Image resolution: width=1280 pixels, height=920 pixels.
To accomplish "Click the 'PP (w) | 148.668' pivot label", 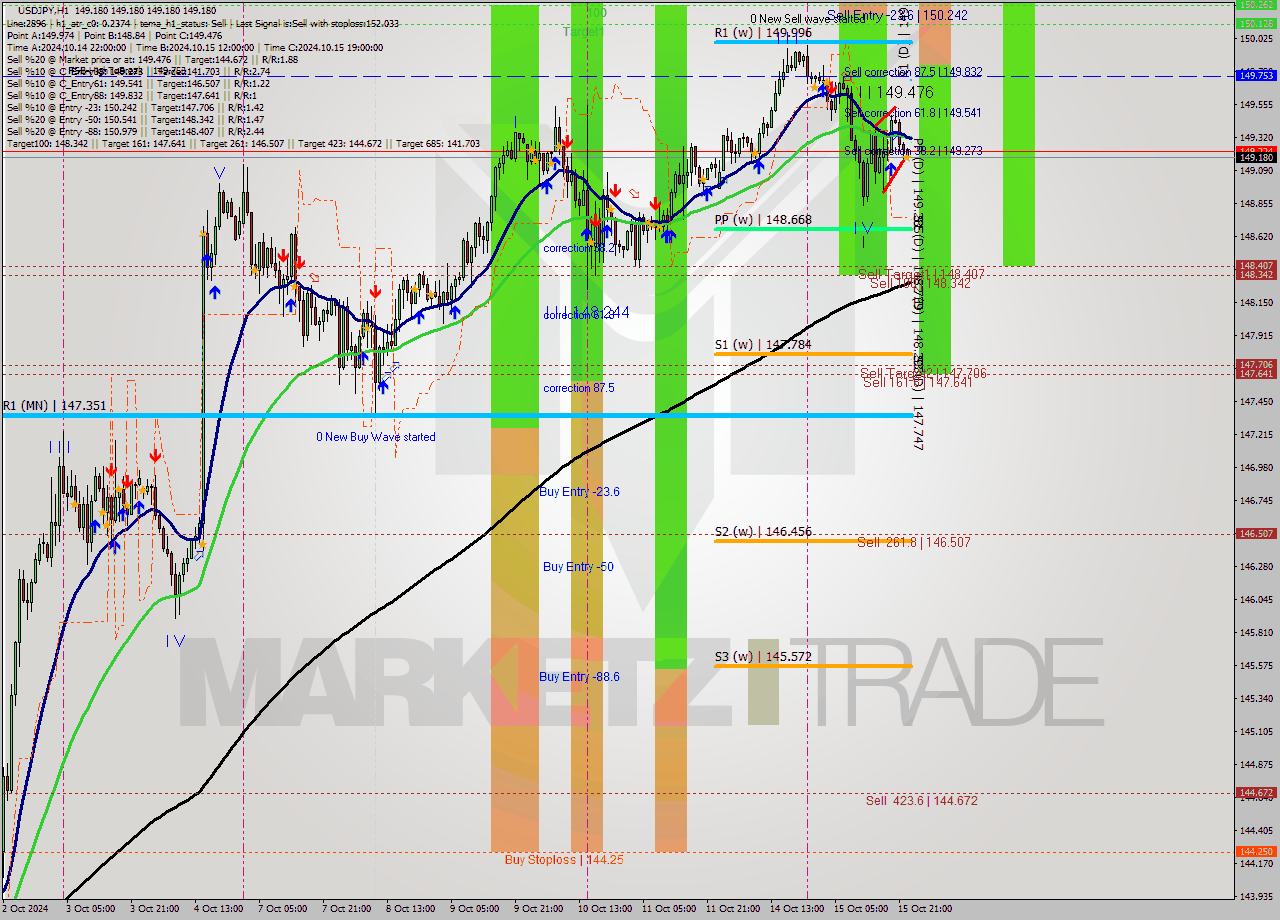I will [763, 220].
